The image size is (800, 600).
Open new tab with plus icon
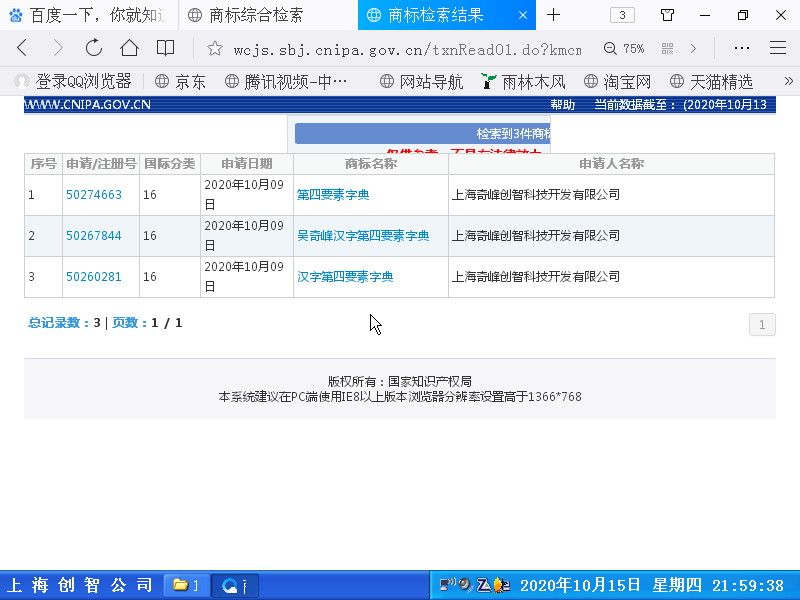553,15
